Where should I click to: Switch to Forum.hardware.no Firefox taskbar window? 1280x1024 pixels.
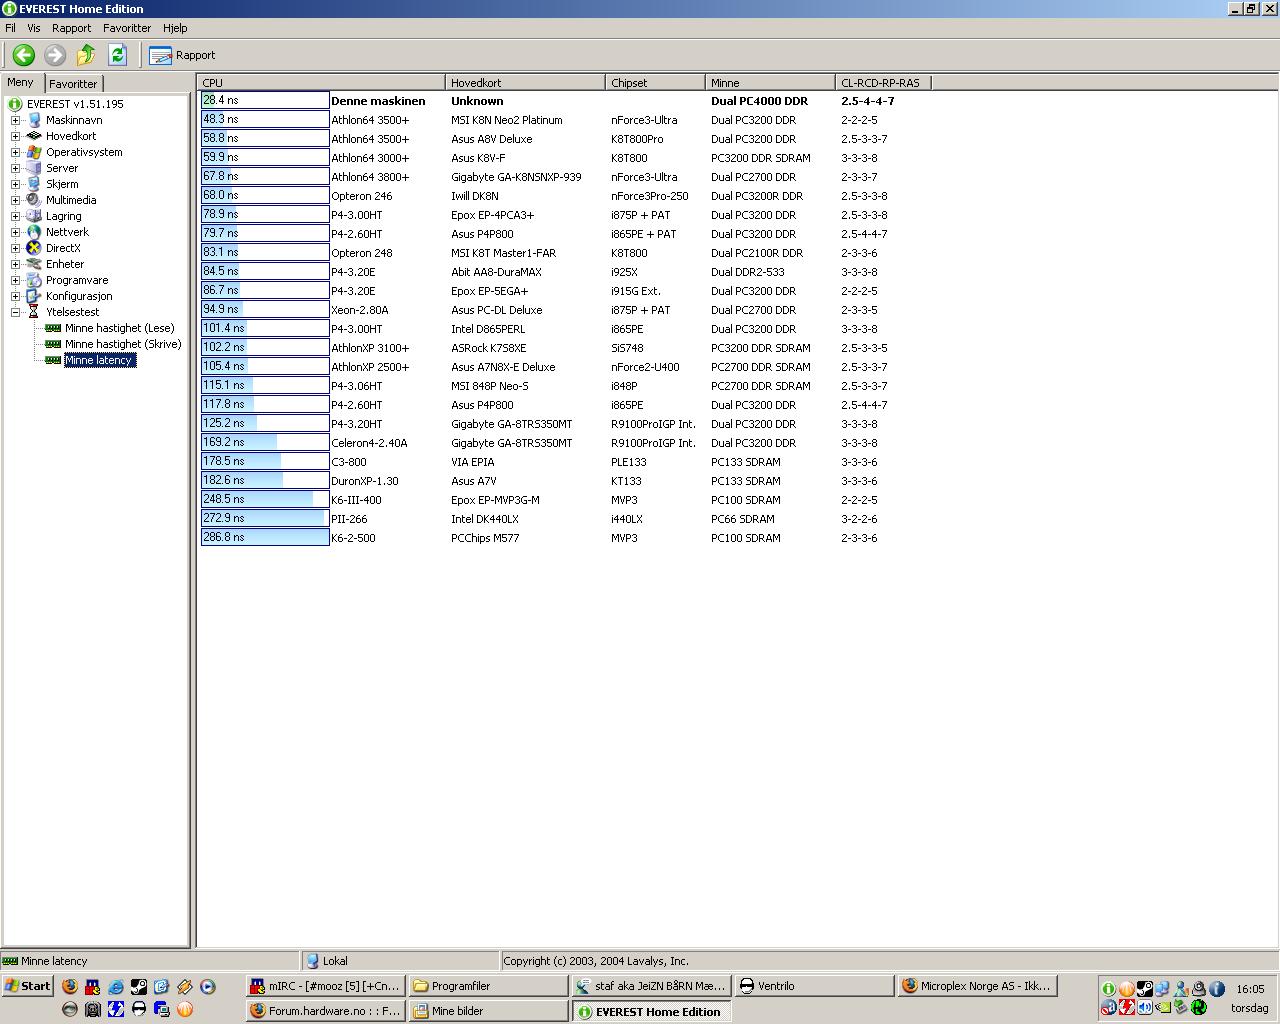pyautogui.click(x=326, y=1011)
